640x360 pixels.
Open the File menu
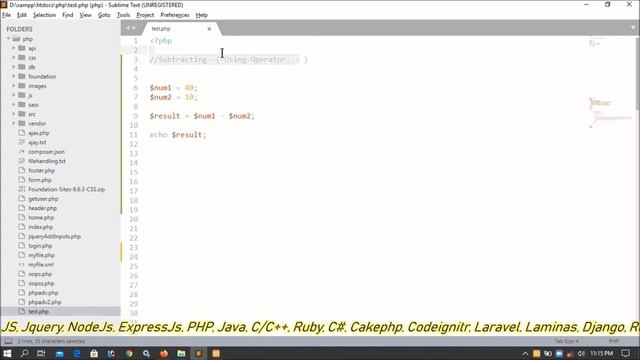pyautogui.click(x=7, y=15)
